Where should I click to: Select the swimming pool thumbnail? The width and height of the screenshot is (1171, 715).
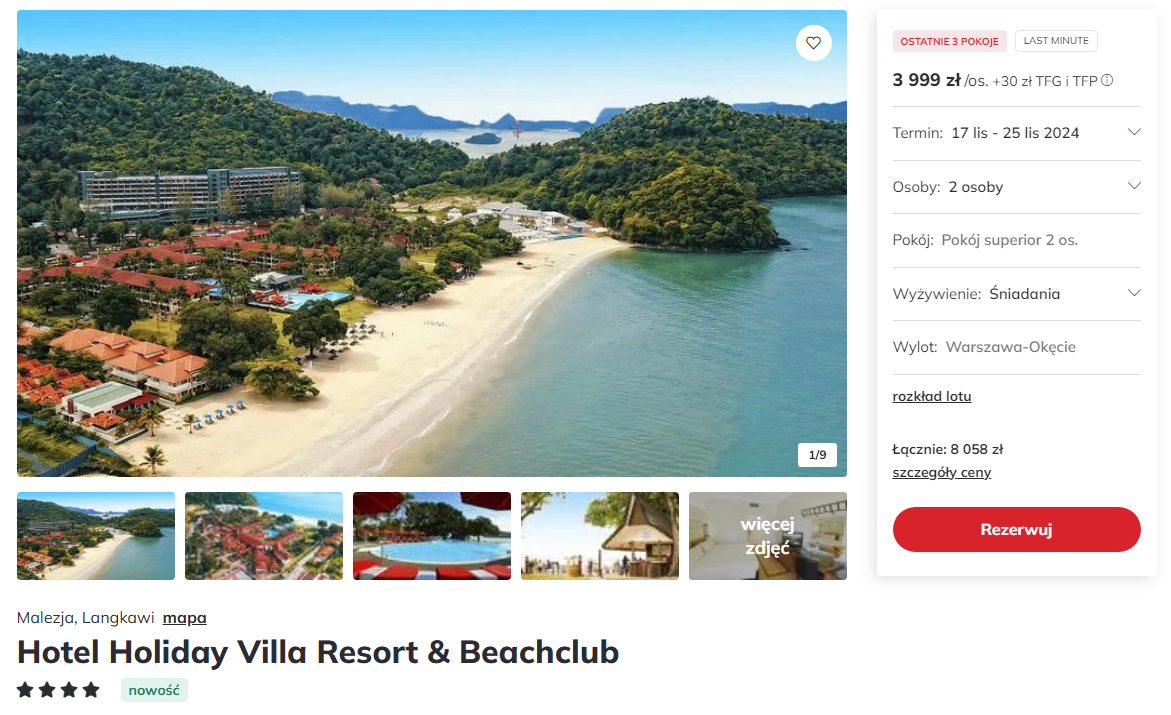point(432,536)
